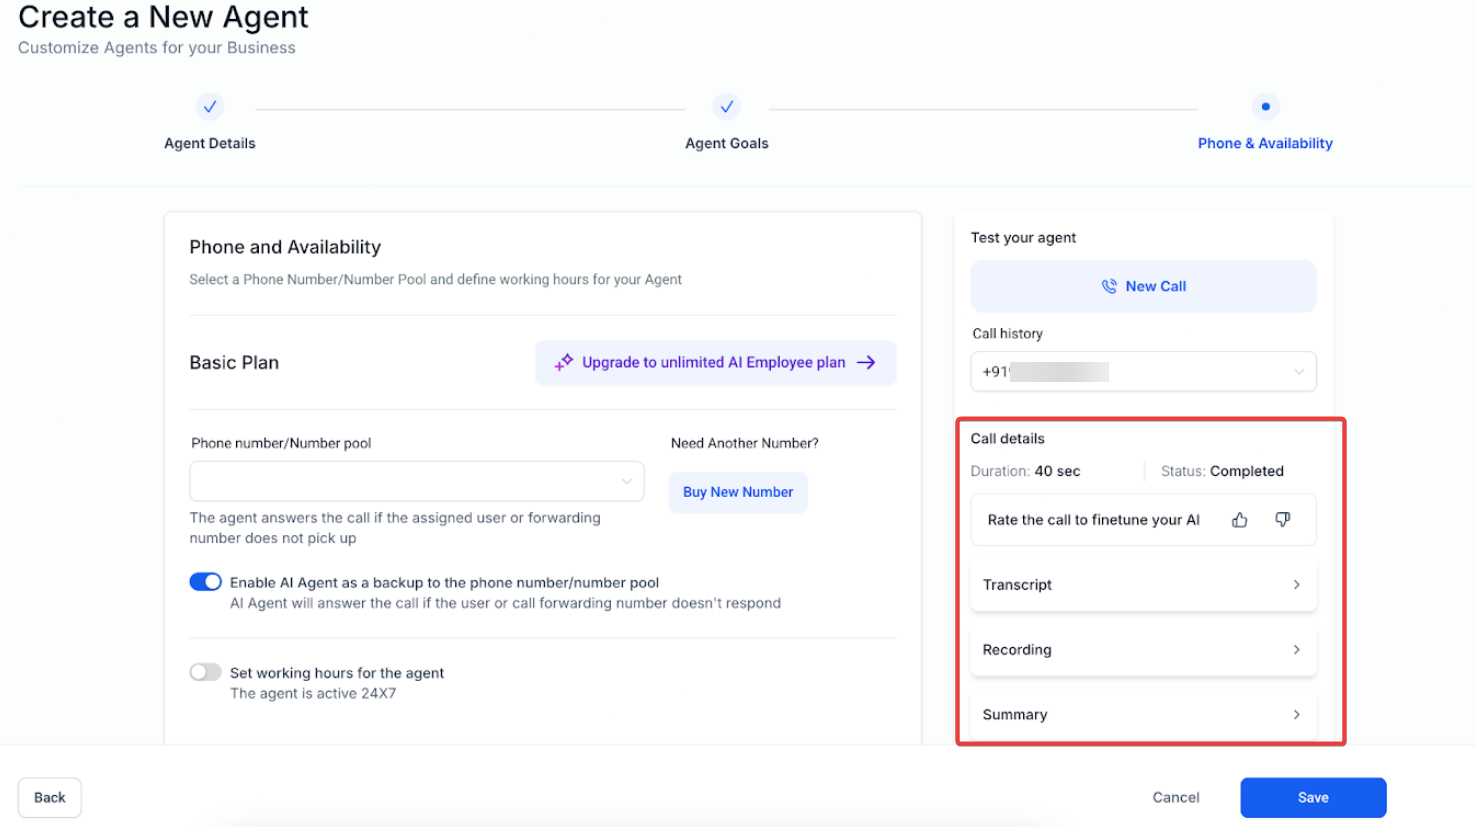
Task: Click the Save button
Action: point(1313,798)
